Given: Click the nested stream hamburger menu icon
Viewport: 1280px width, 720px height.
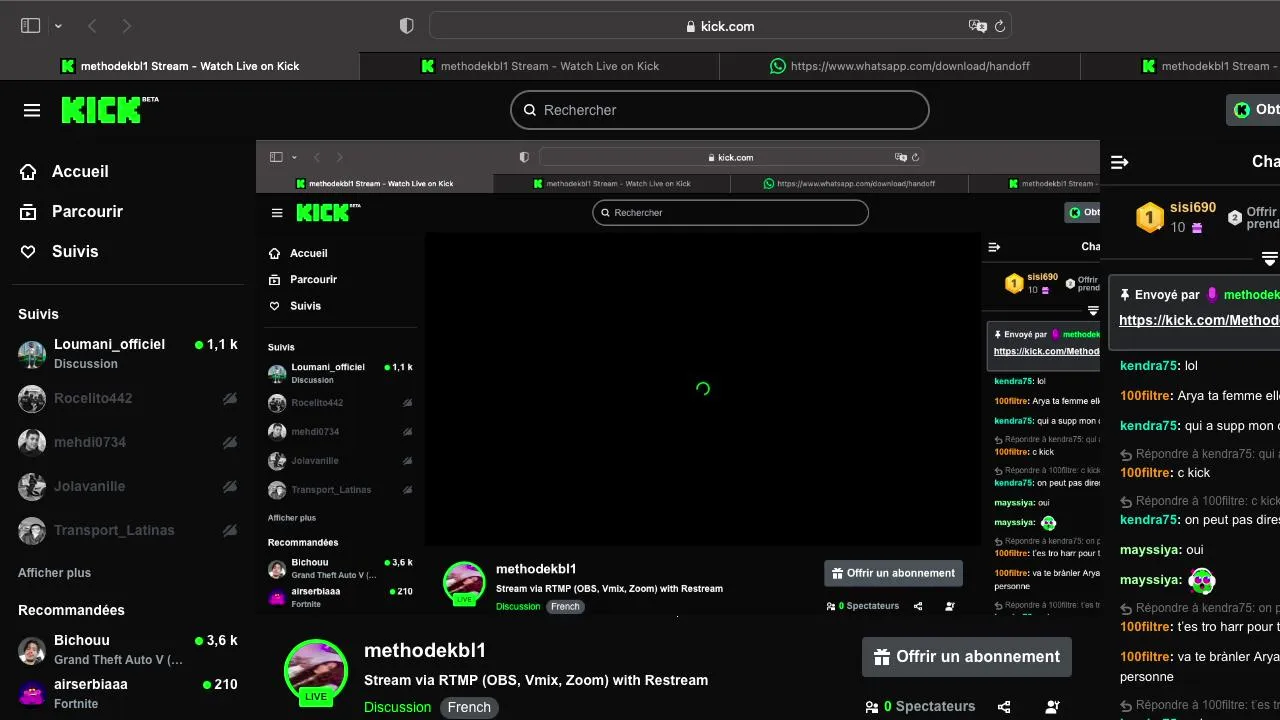Looking at the screenshot, I should tap(277, 213).
